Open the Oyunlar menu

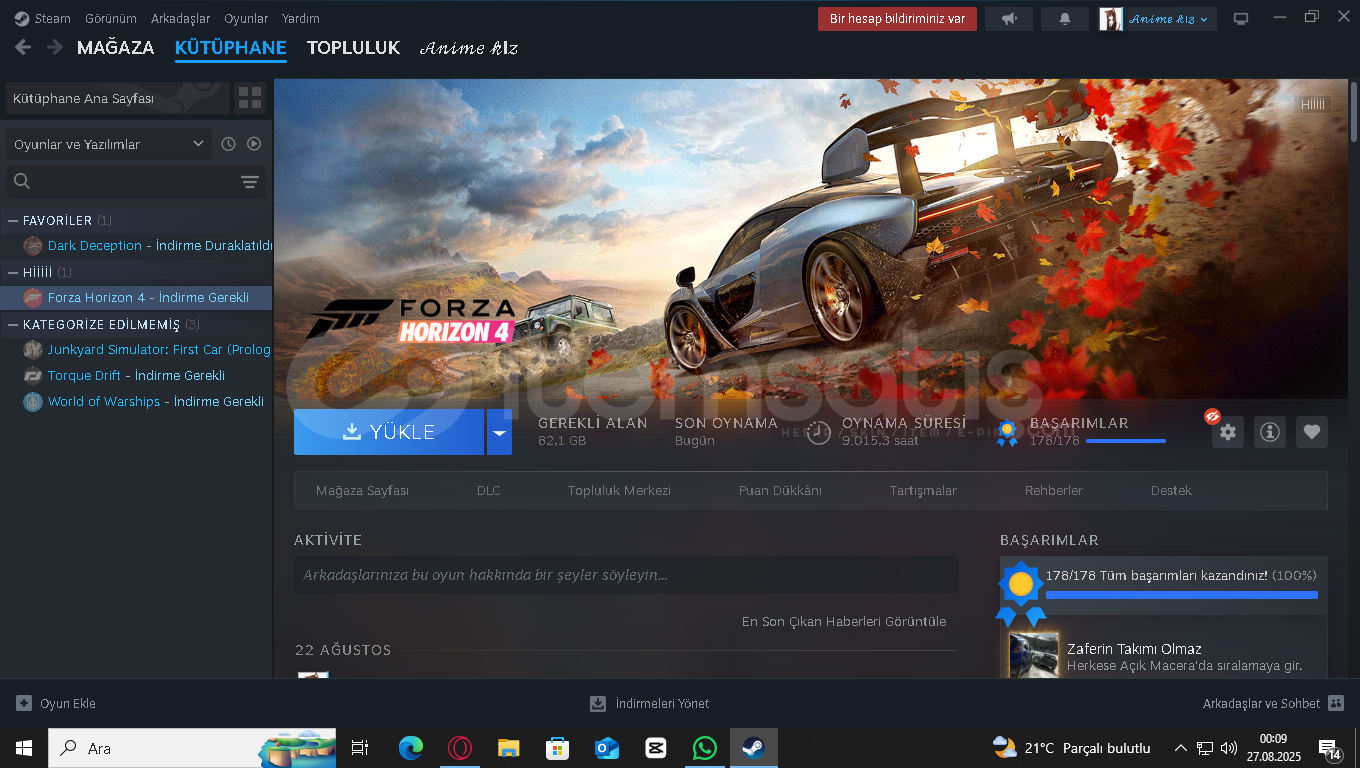pyautogui.click(x=246, y=19)
